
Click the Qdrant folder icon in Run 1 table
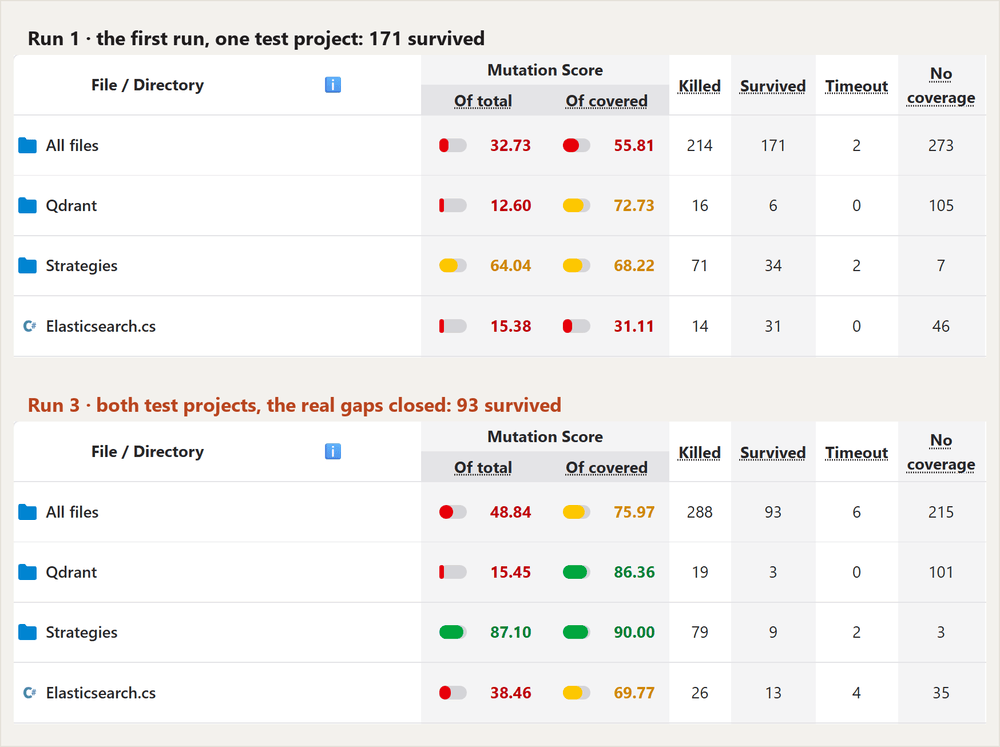click(27, 205)
